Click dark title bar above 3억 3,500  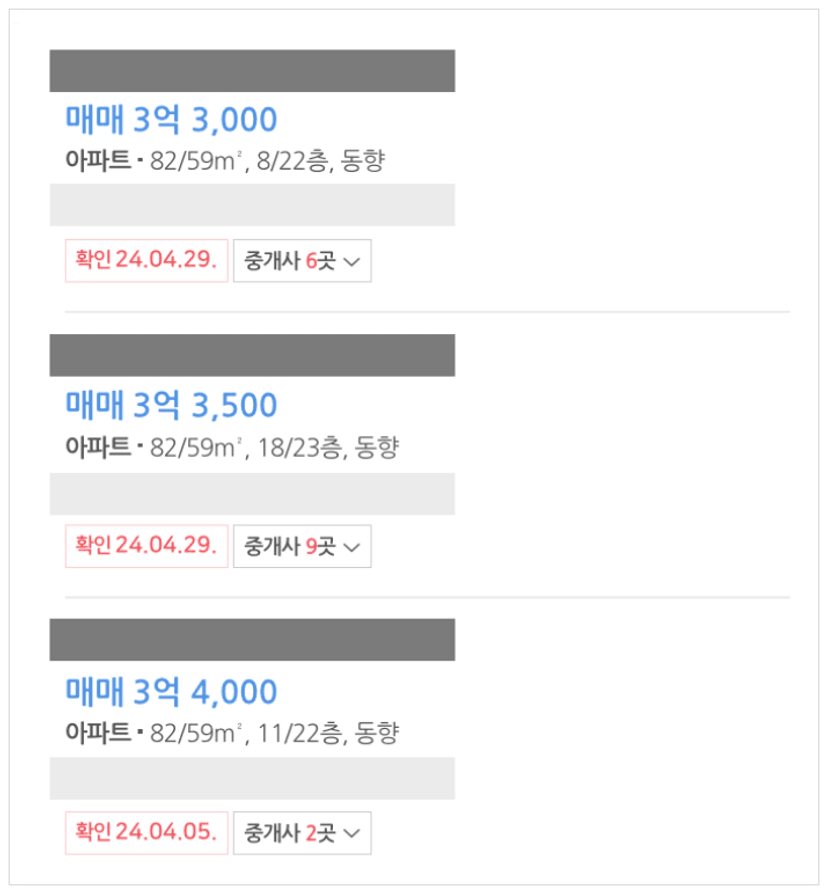252,355
